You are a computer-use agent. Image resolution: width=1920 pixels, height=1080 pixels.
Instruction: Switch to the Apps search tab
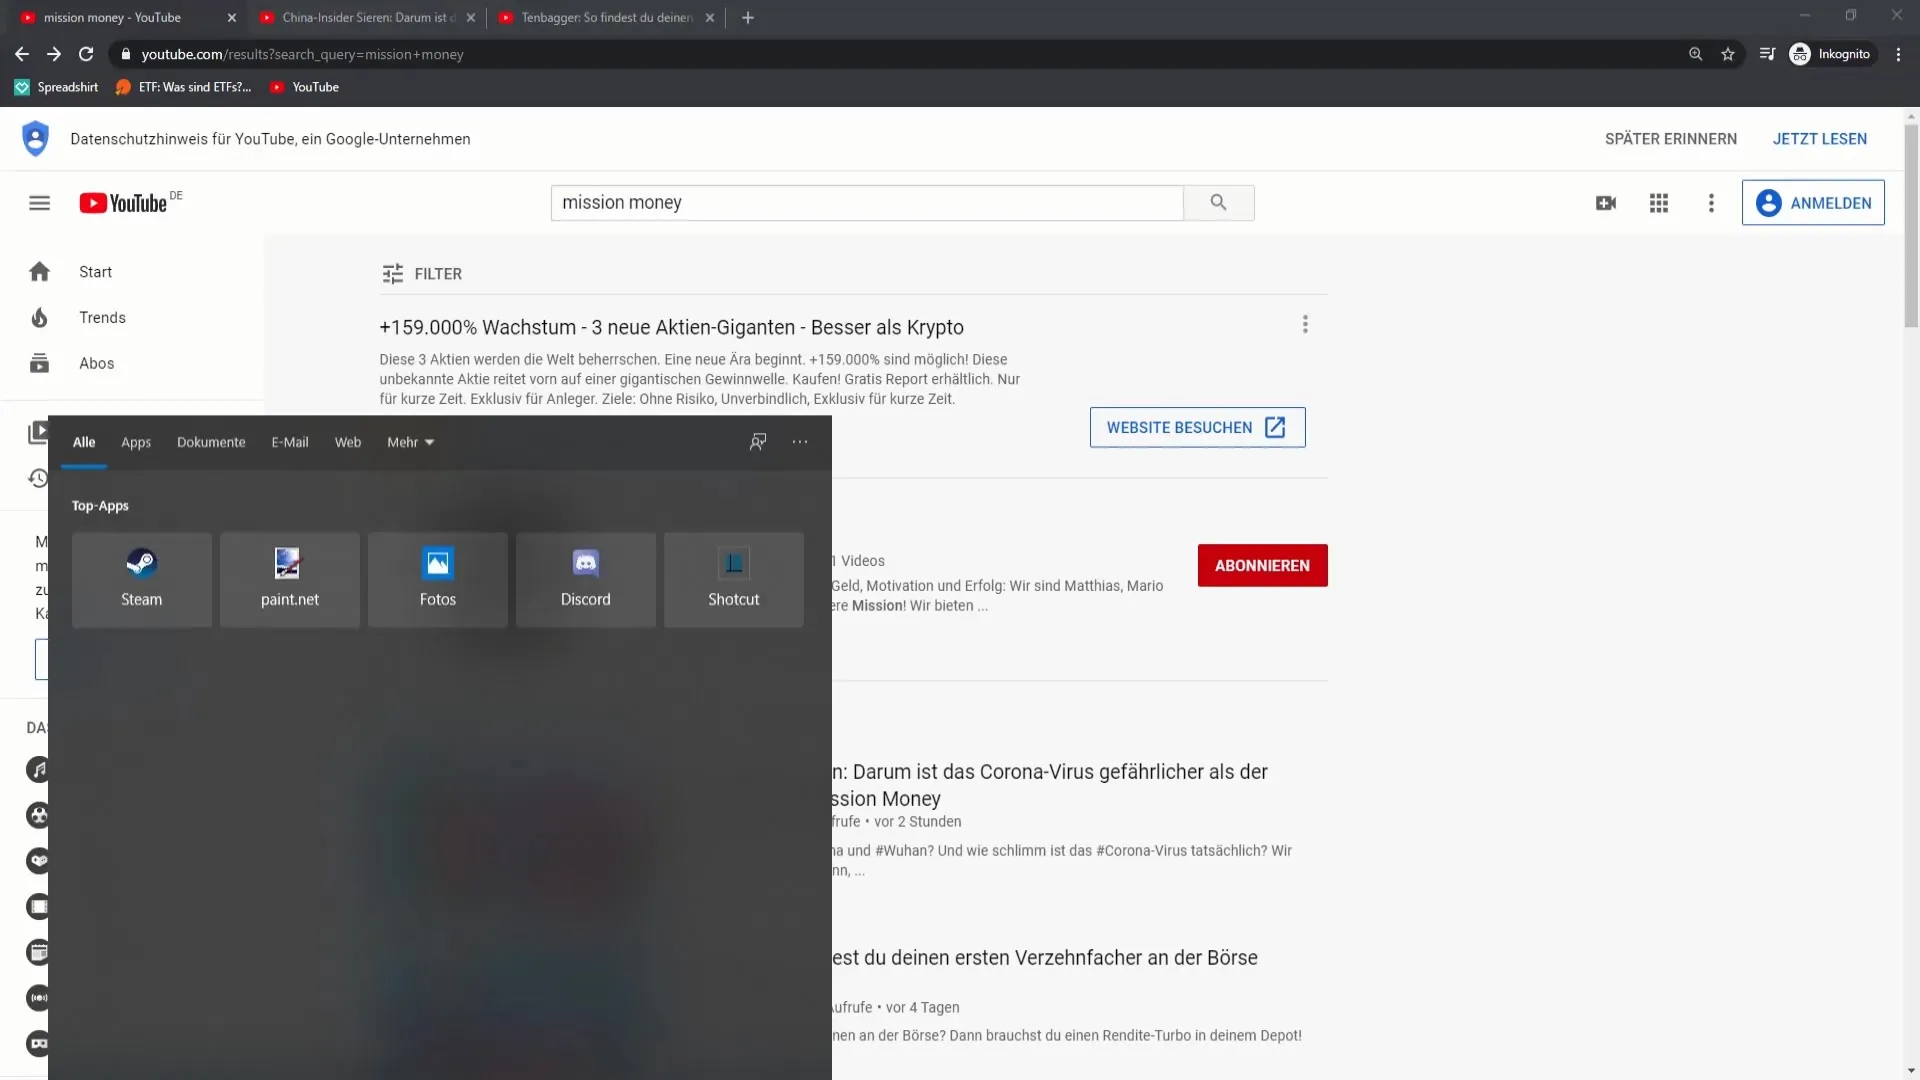pos(136,442)
